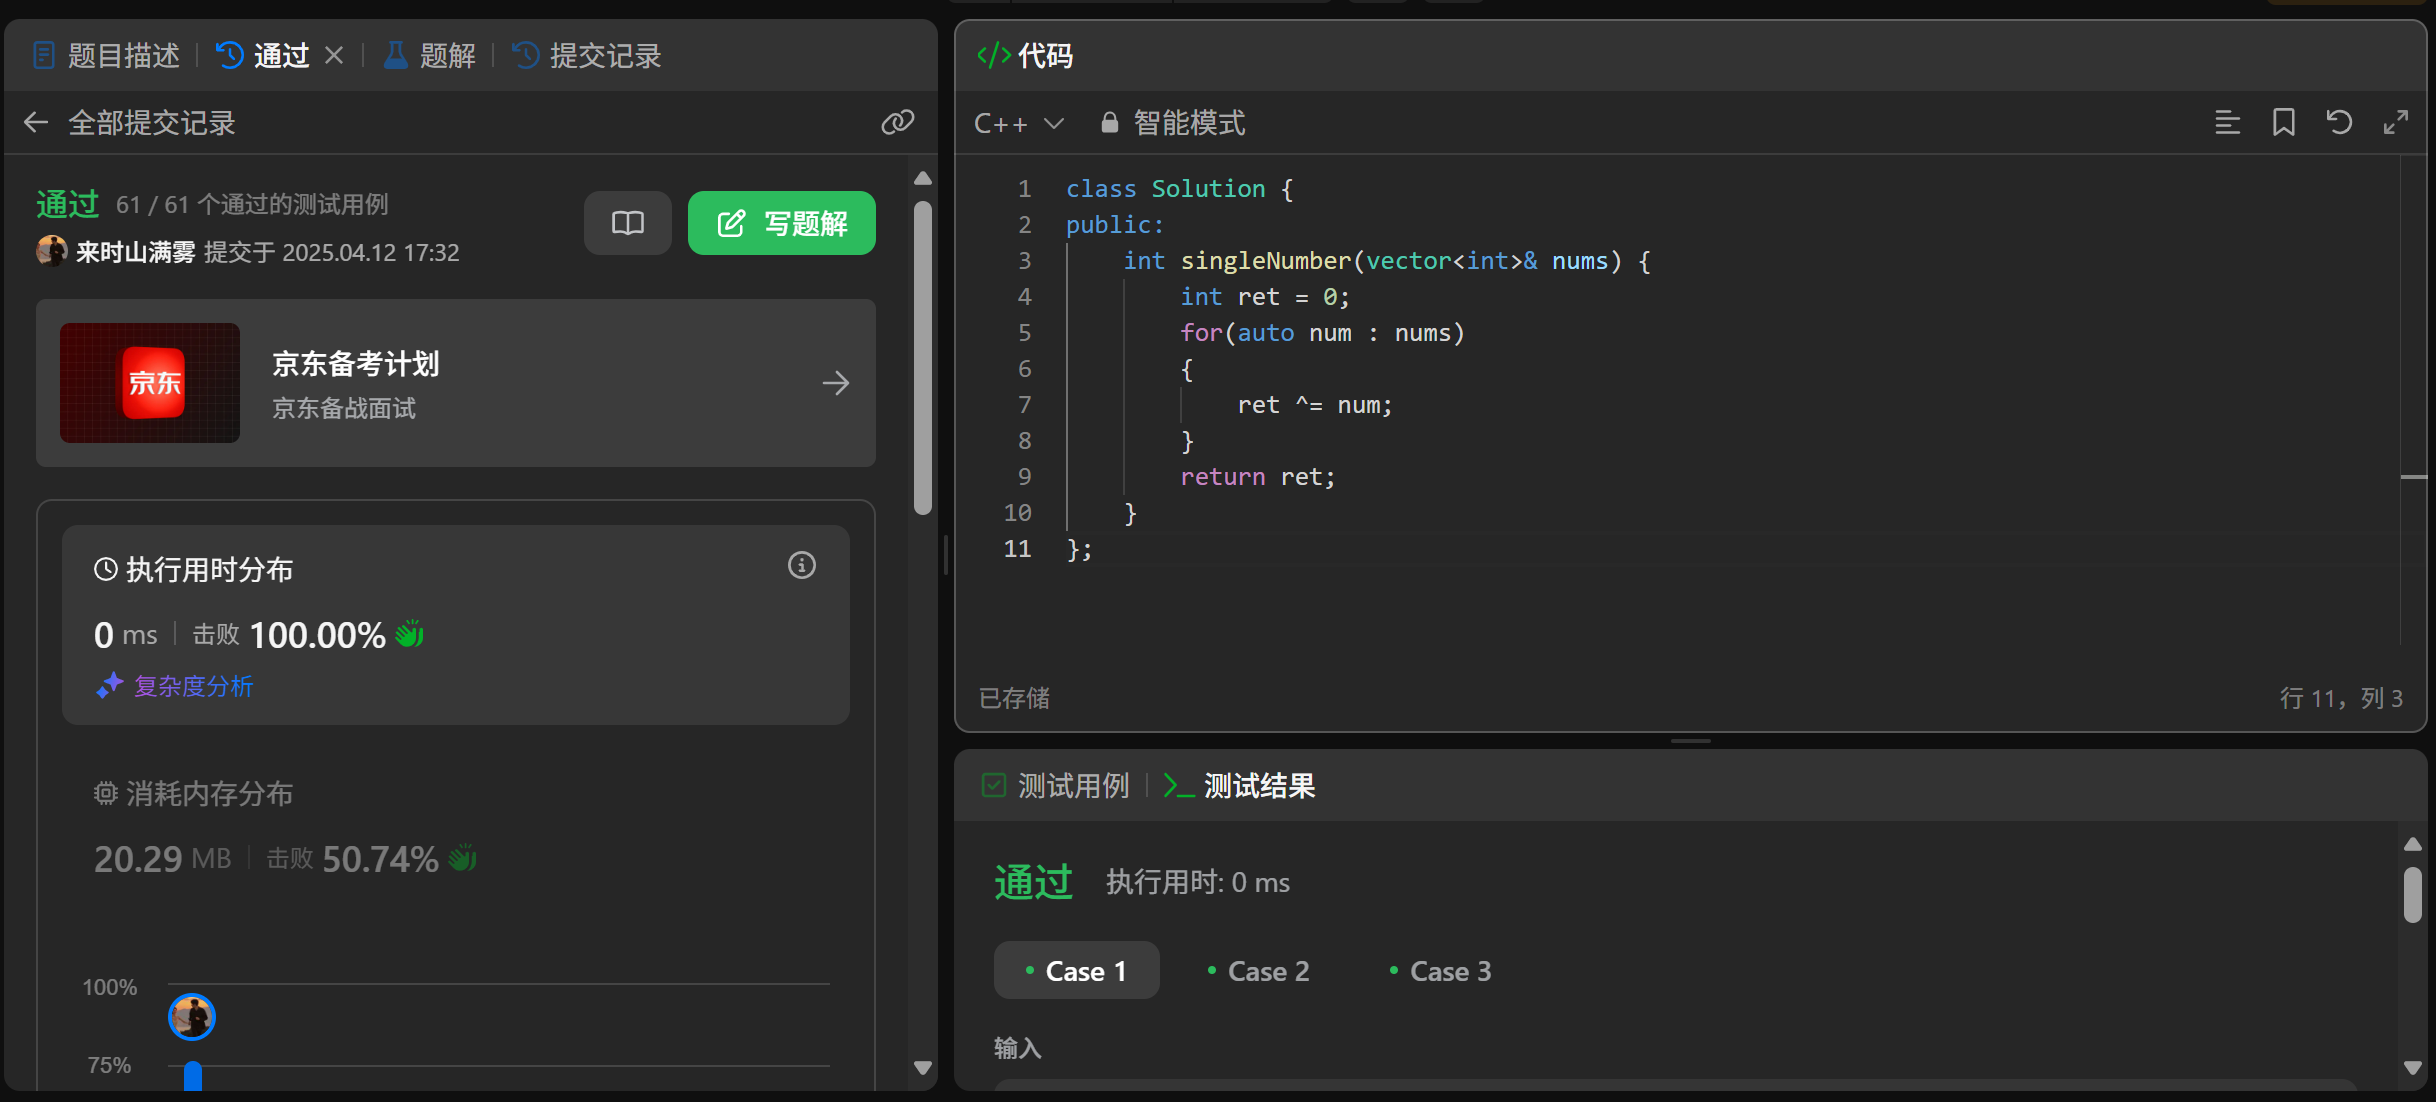Expand the 消耗内存分布 section
This screenshot has height=1102, width=2436.
[208, 793]
